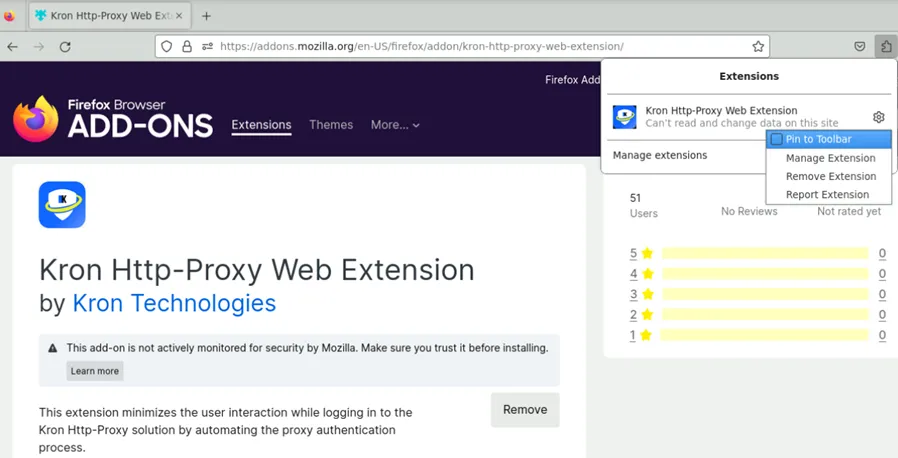Click Kron extension icon in Extensions panel

pyautogui.click(x=624, y=117)
